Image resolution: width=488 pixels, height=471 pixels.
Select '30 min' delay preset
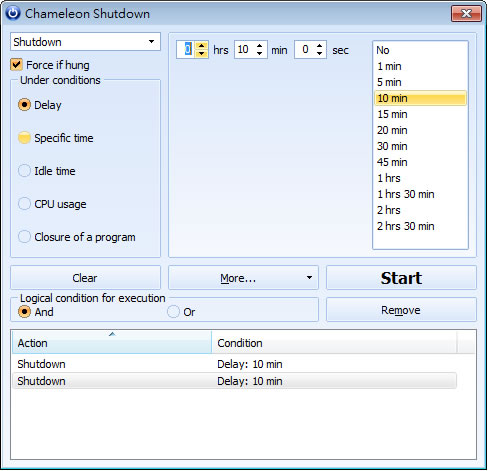[x=420, y=146]
